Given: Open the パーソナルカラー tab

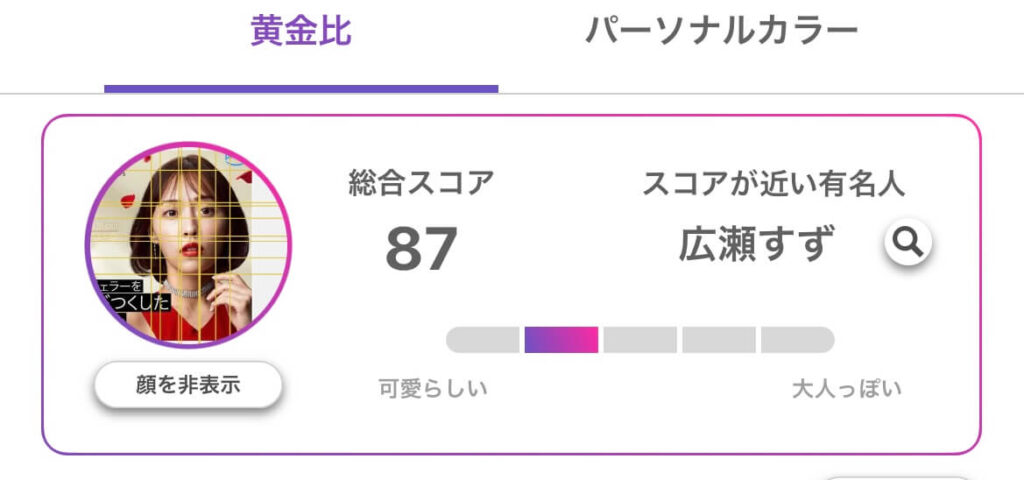Looking at the screenshot, I should pos(721,31).
